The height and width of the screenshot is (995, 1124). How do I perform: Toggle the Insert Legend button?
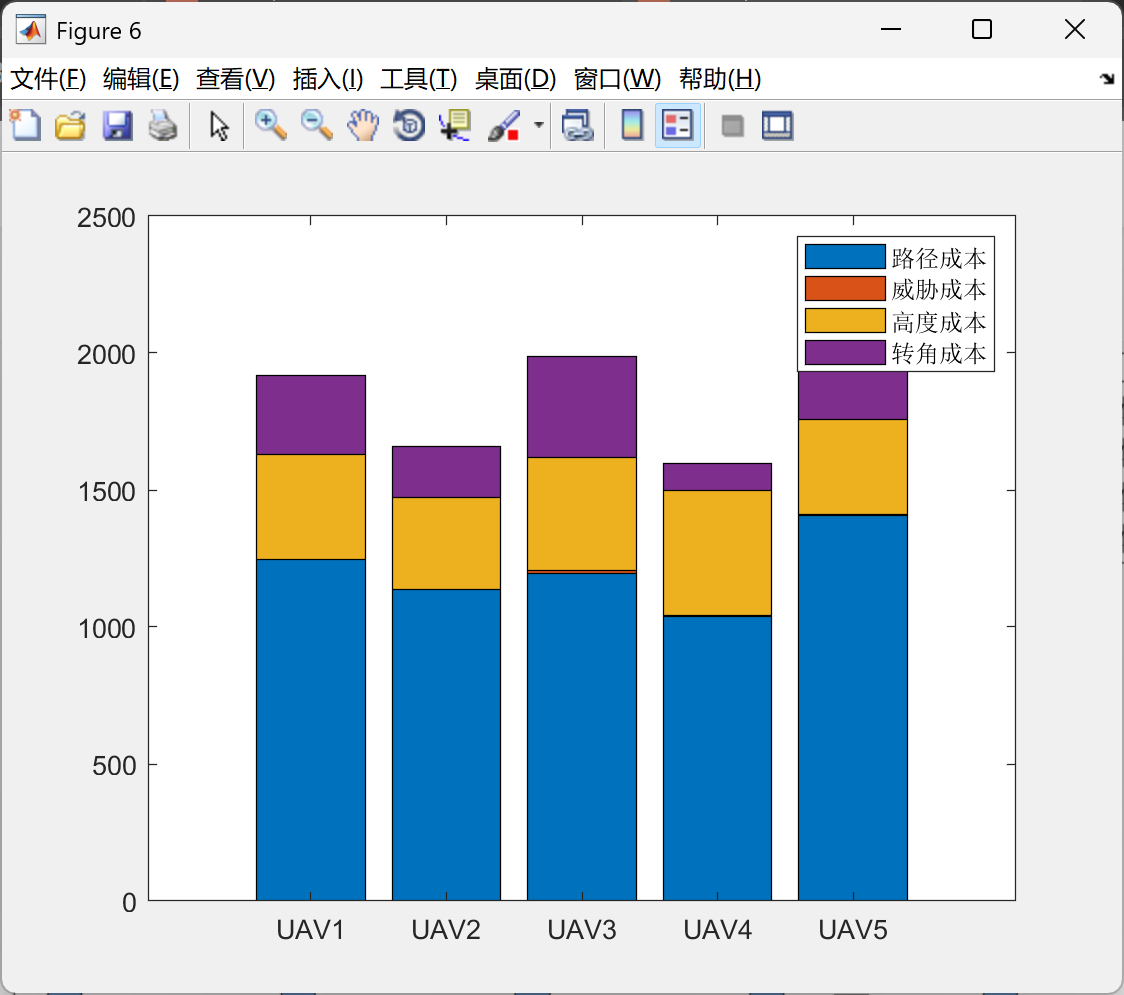coord(677,125)
